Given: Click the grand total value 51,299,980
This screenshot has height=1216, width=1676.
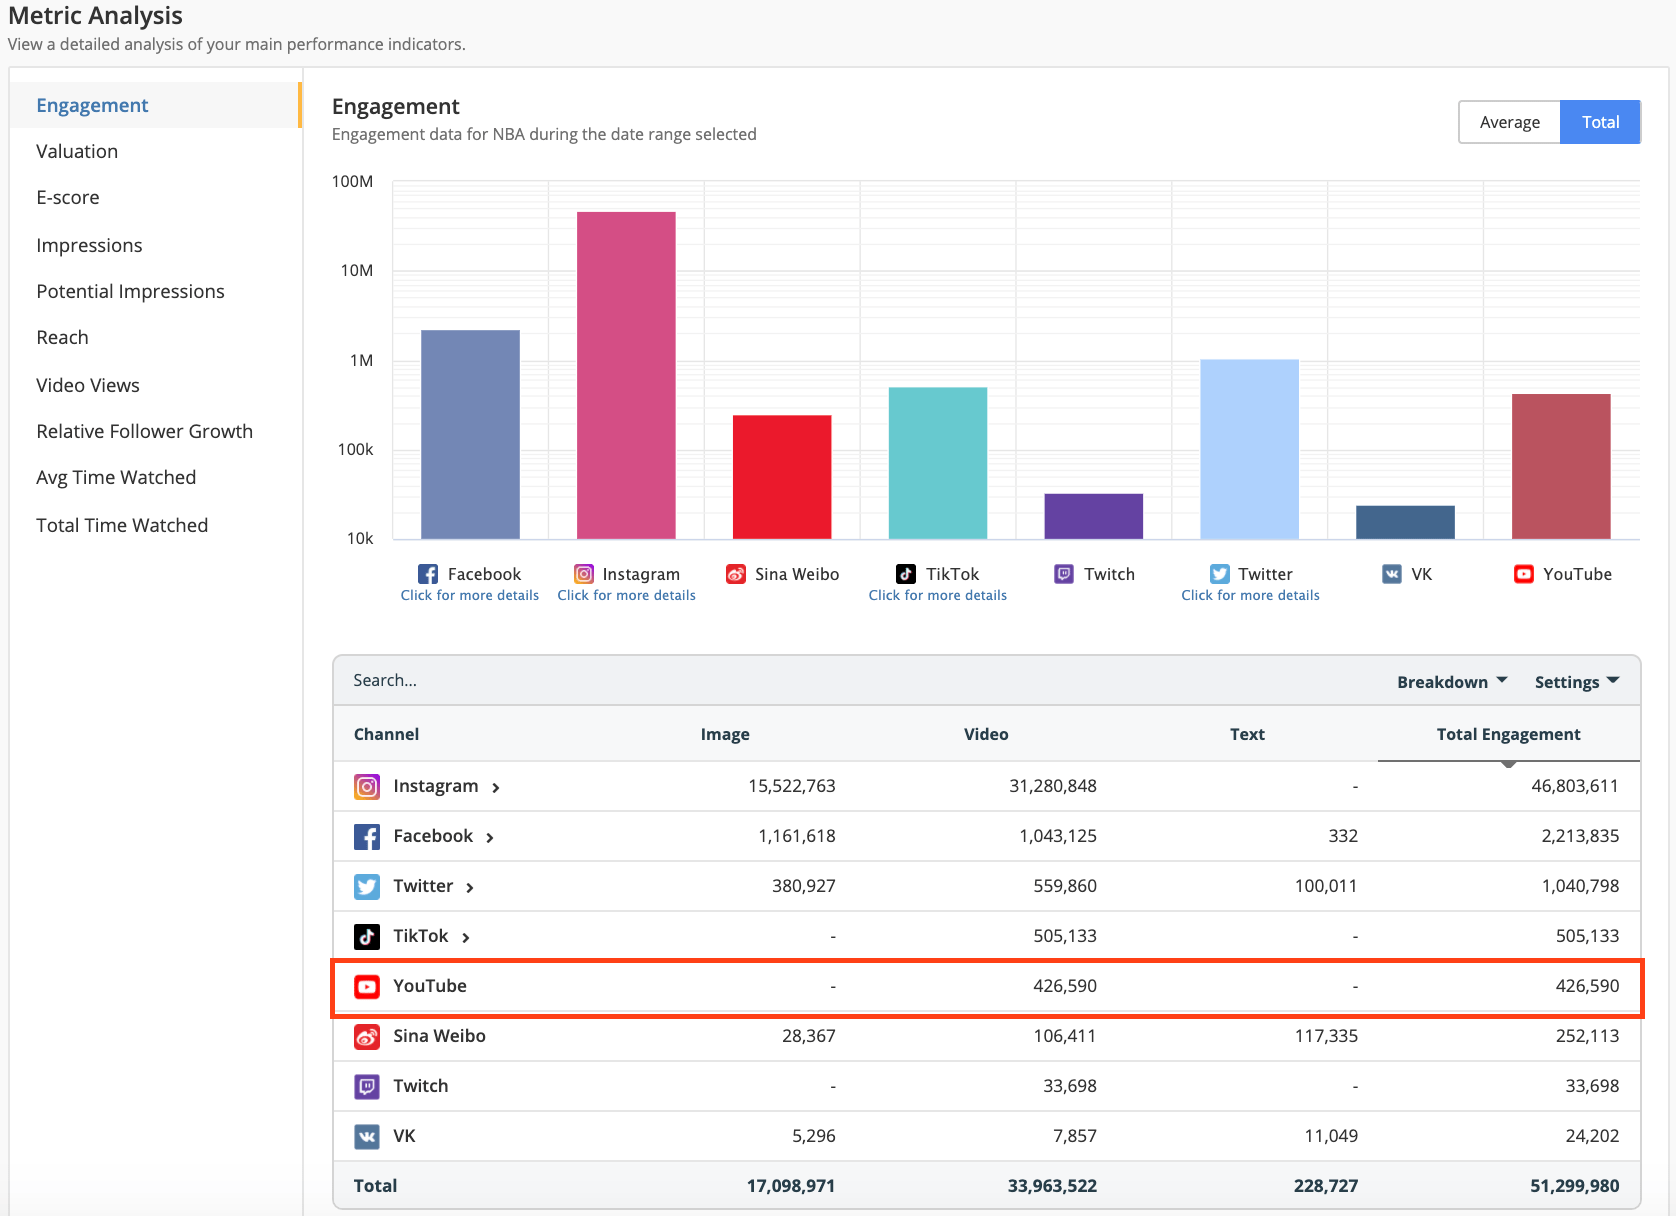Looking at the screenshot, I should (x=1575, y=1186).
